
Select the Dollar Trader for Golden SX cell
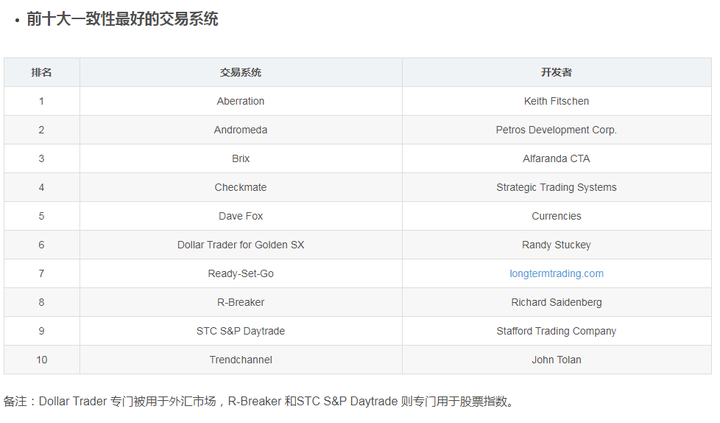click(241, 245)
